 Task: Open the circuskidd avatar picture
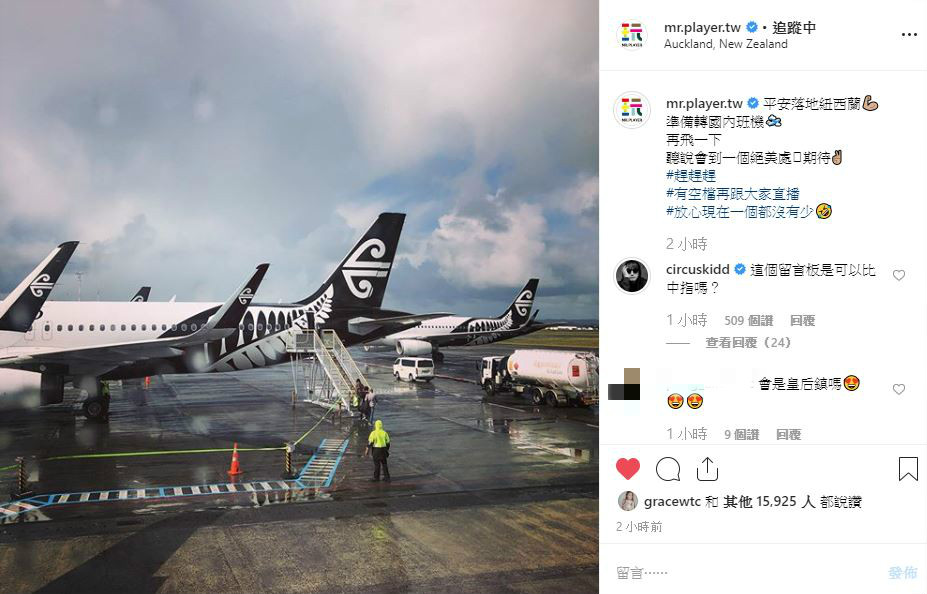(632, 275)
